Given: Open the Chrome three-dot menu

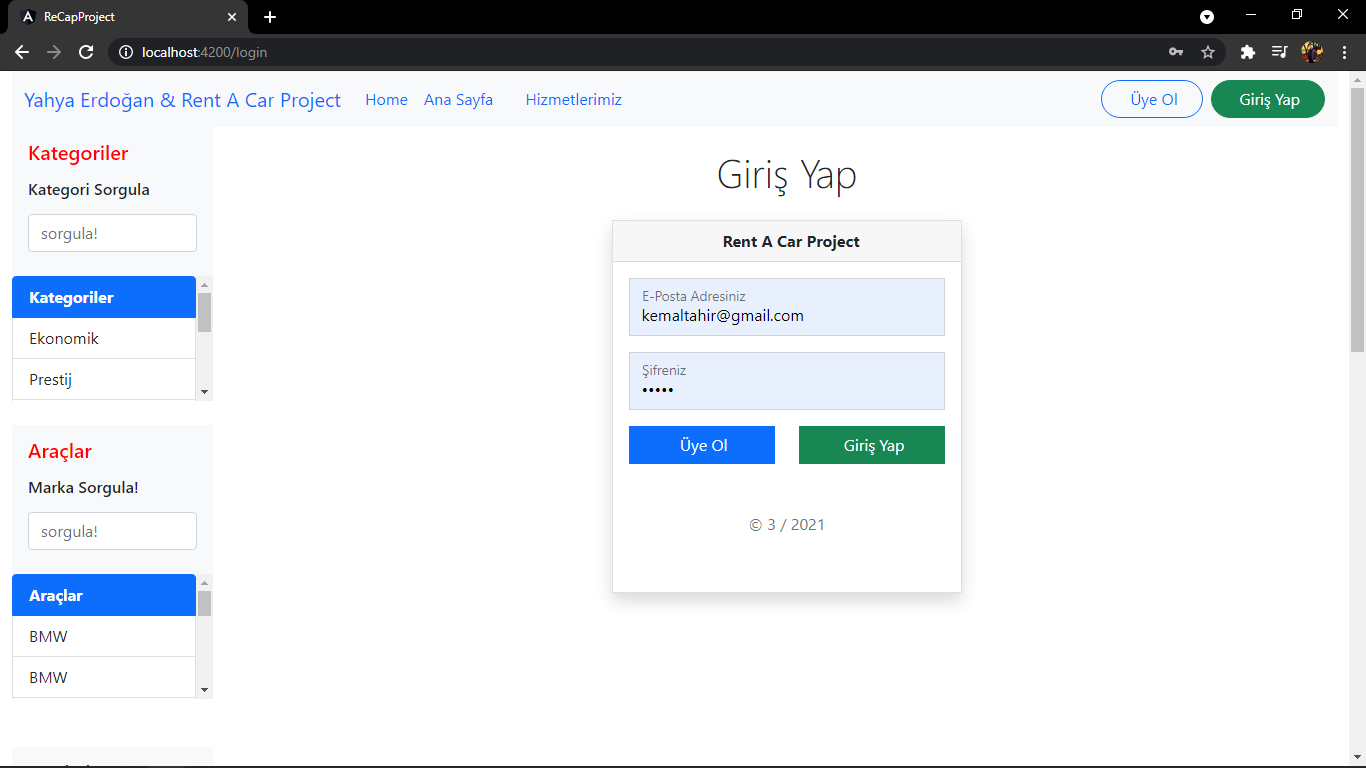Looking at the screenshot, I should pos(1344,52).
